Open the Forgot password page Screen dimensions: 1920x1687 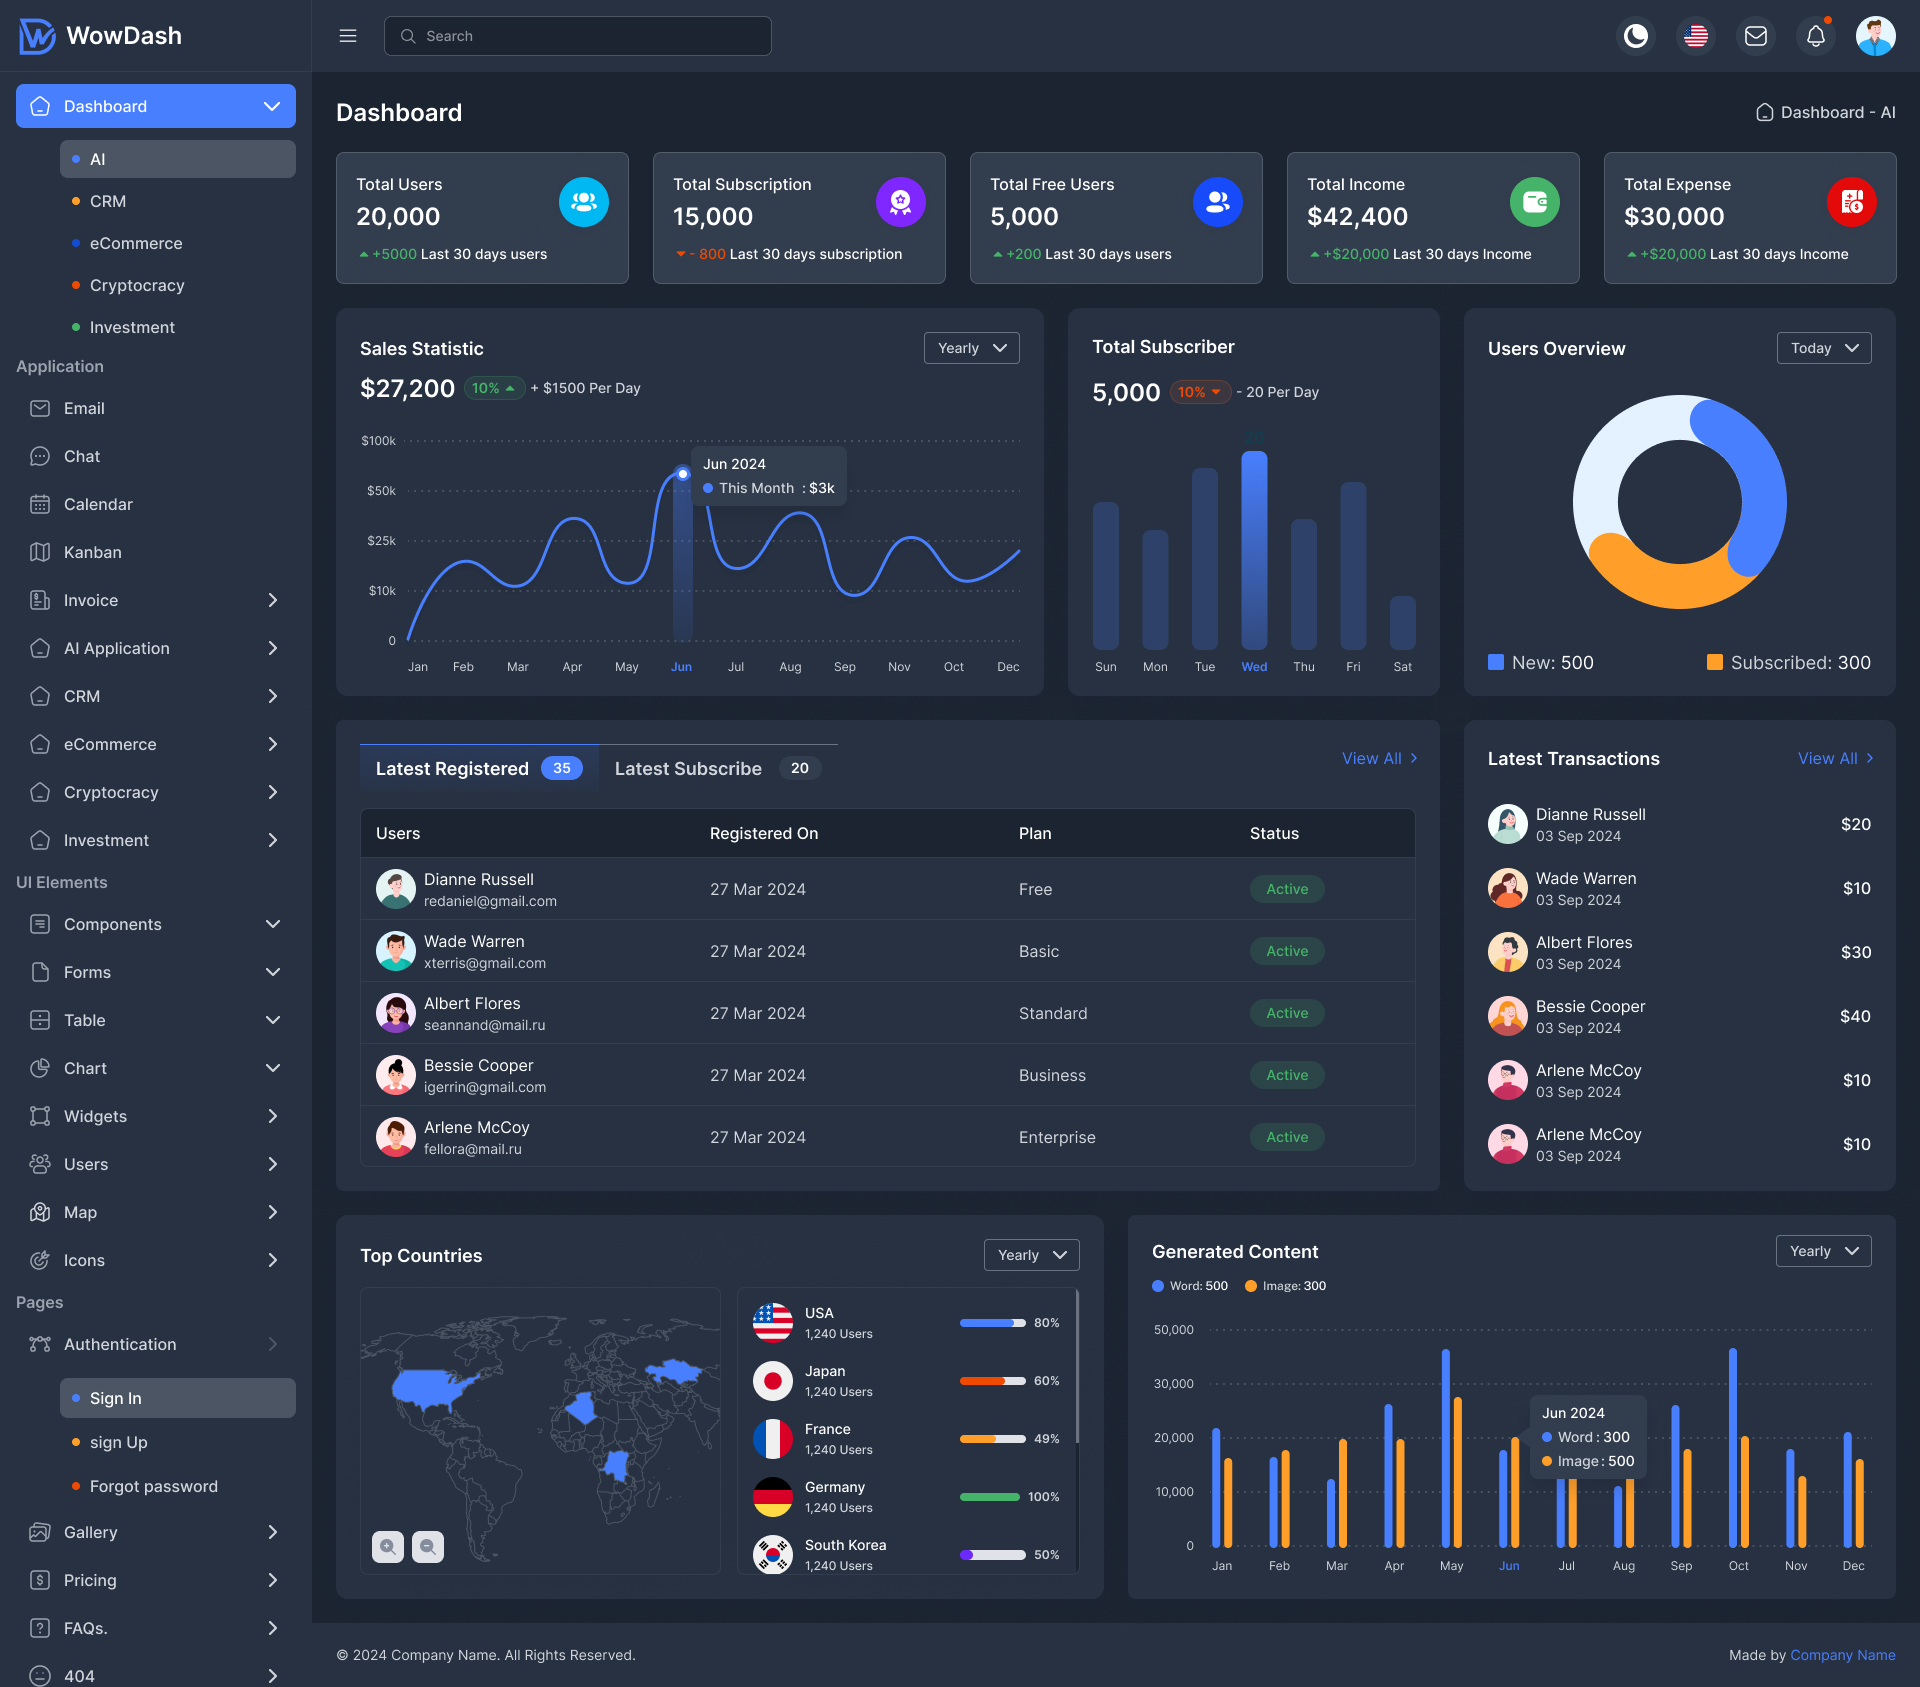[x=154, y=1486]
